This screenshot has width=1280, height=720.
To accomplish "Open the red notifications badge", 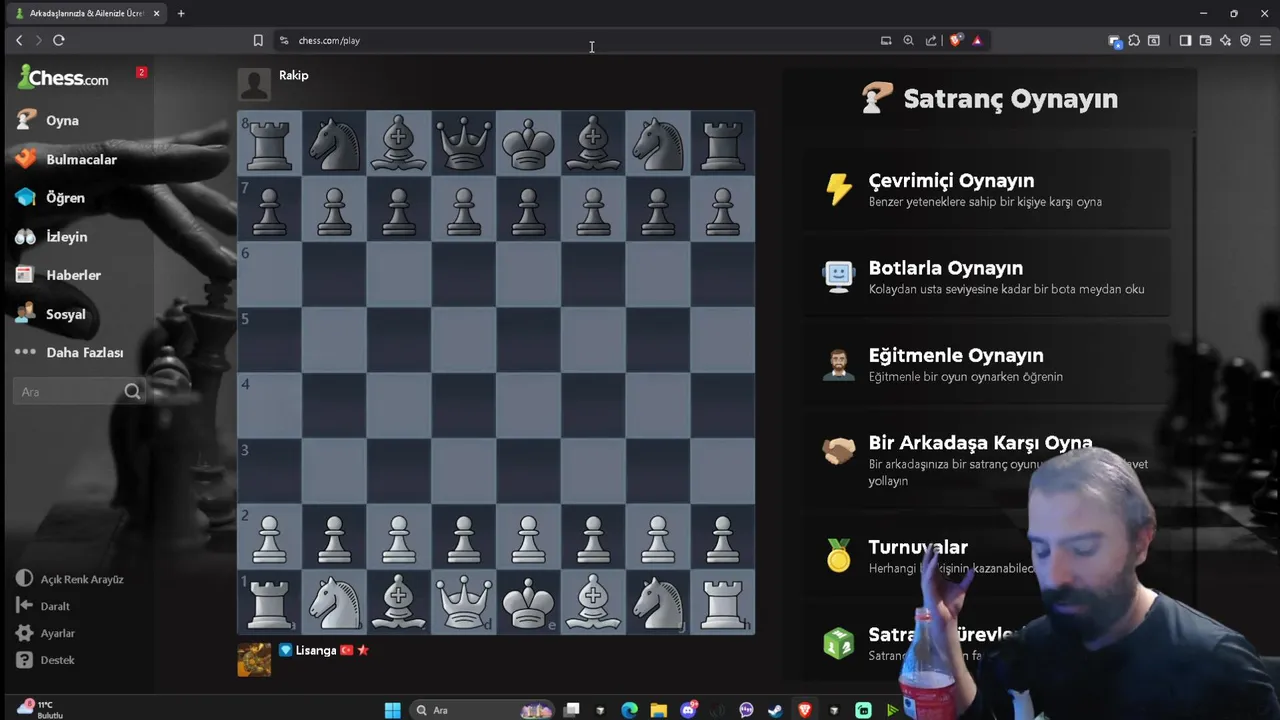I will point(141,72).
